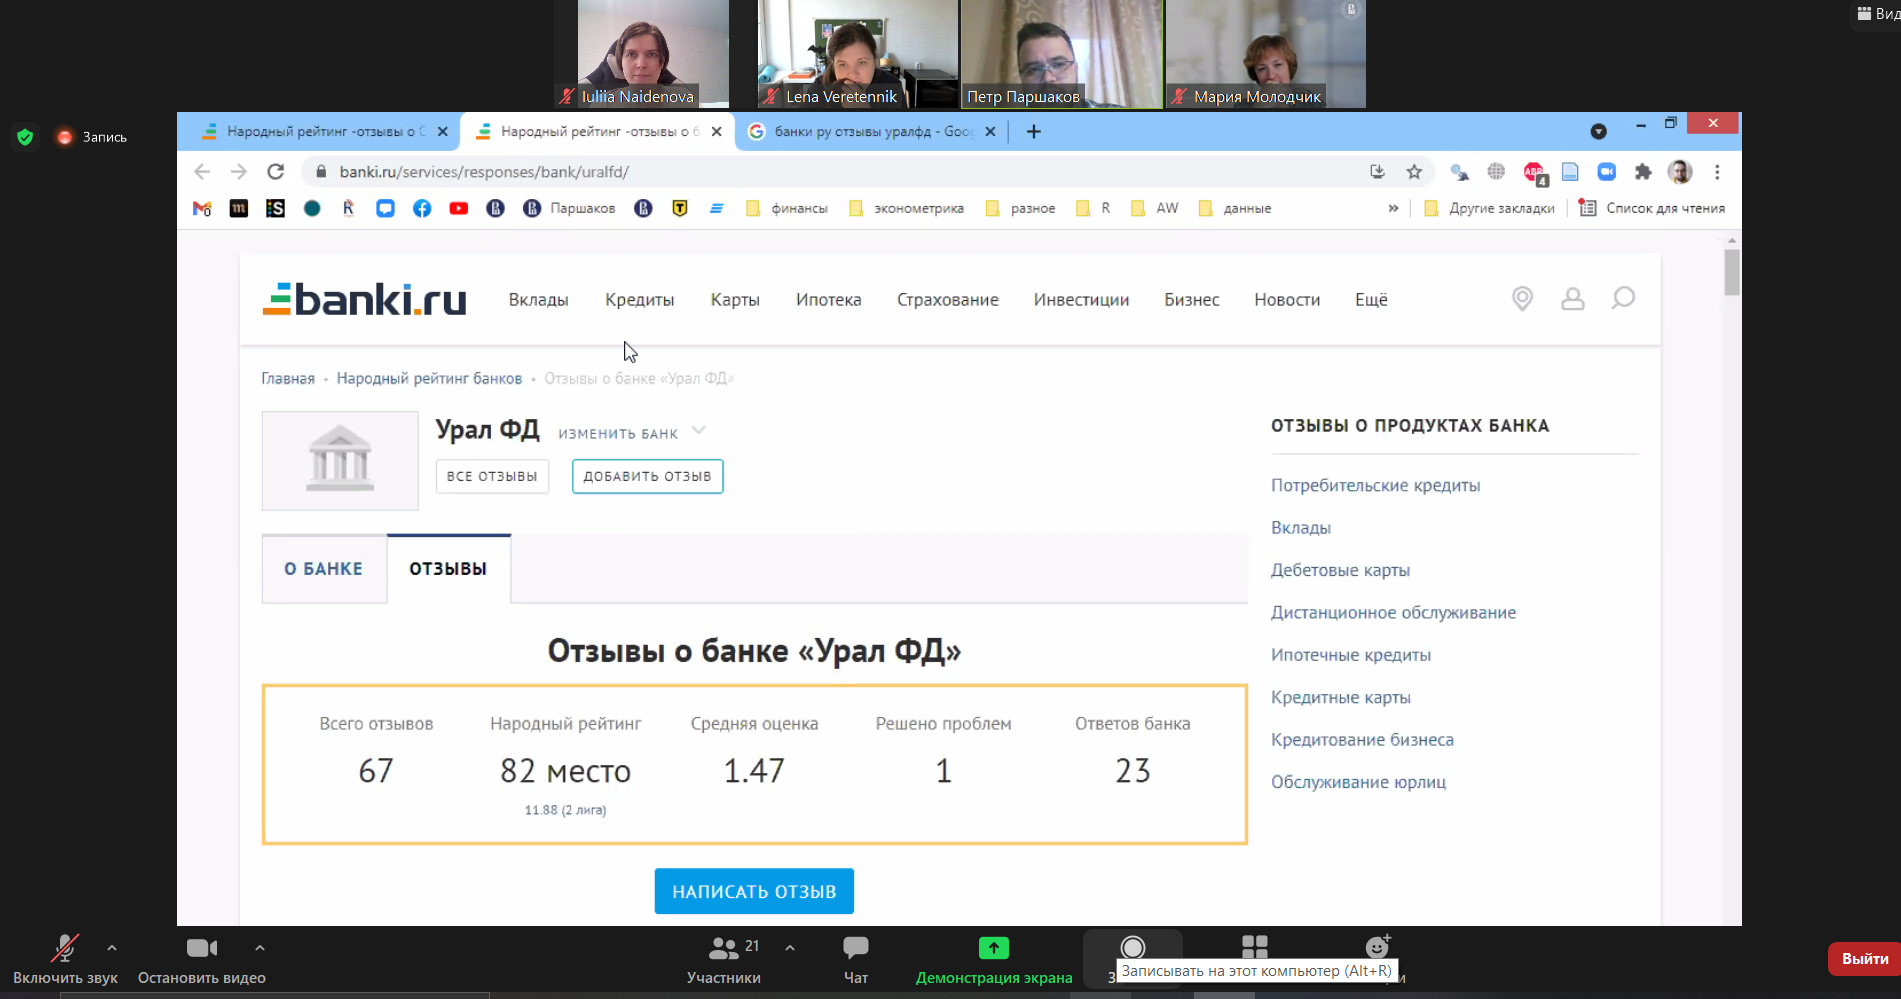1901x999 pixels.
Task: Open Бизнес in site navigation
Action: pyautogui.click(x=1192, y=300)
